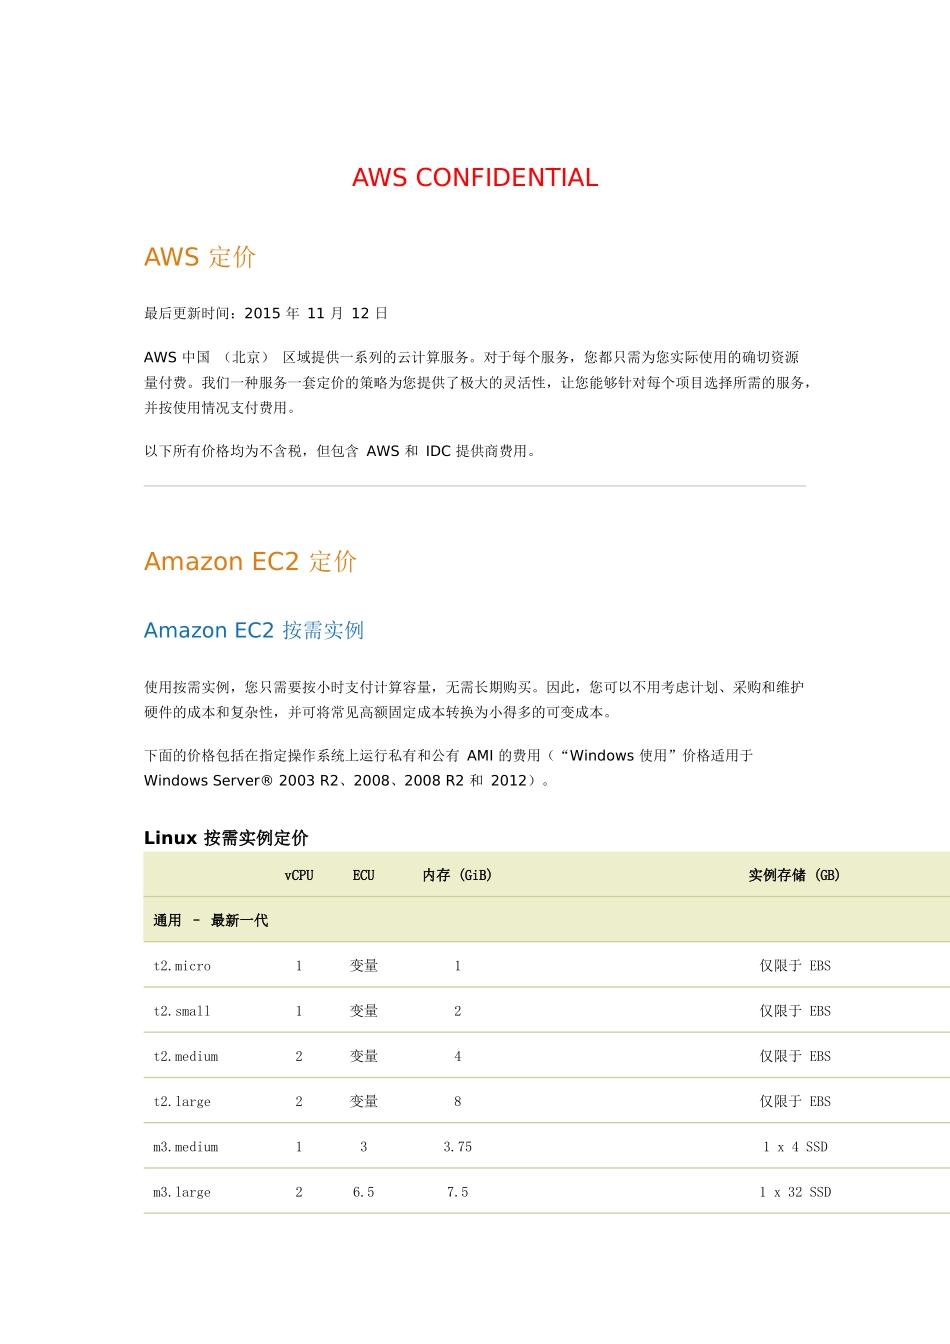The width and height of the screenshot is (950, 1344).
Task: Select the t2.large row name
Action: coord(182,1102)
